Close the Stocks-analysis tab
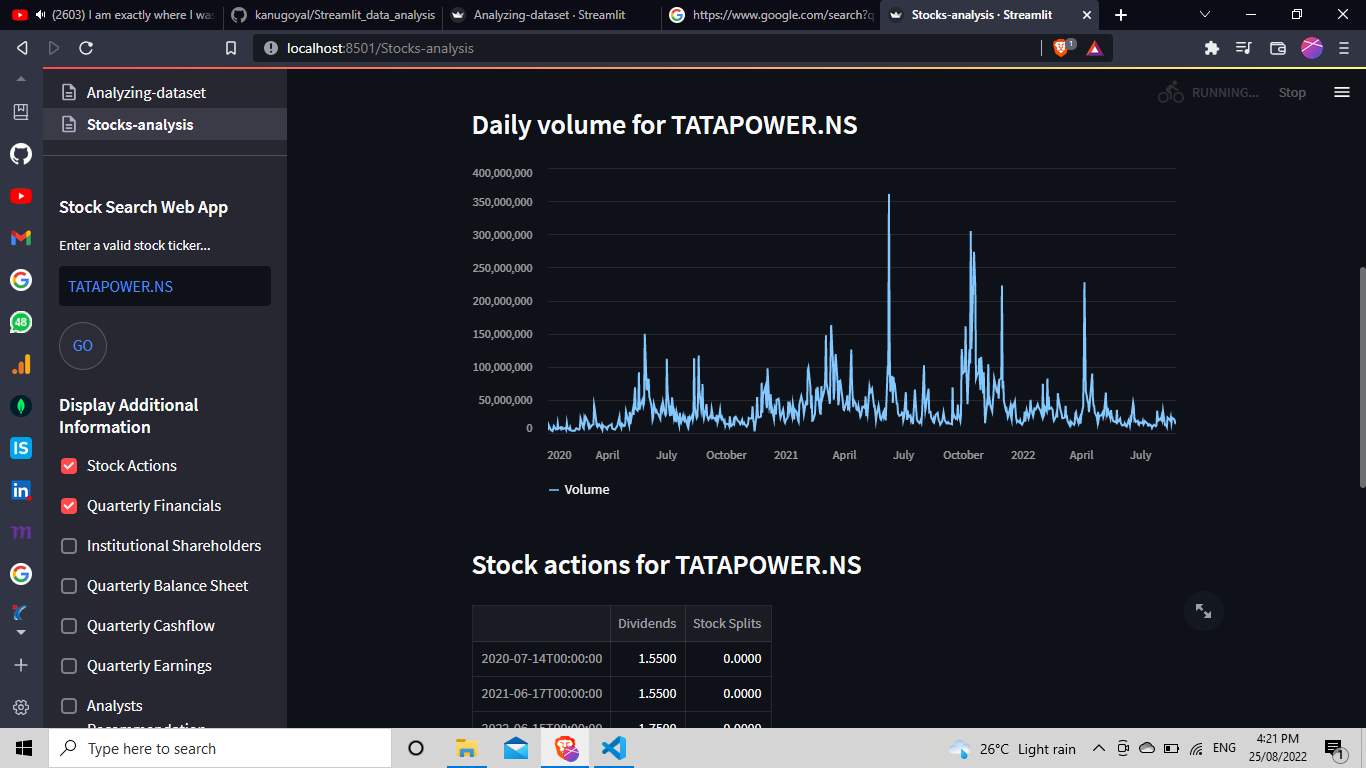The height and width of the screenshot is (768, 1366). 1087,15
